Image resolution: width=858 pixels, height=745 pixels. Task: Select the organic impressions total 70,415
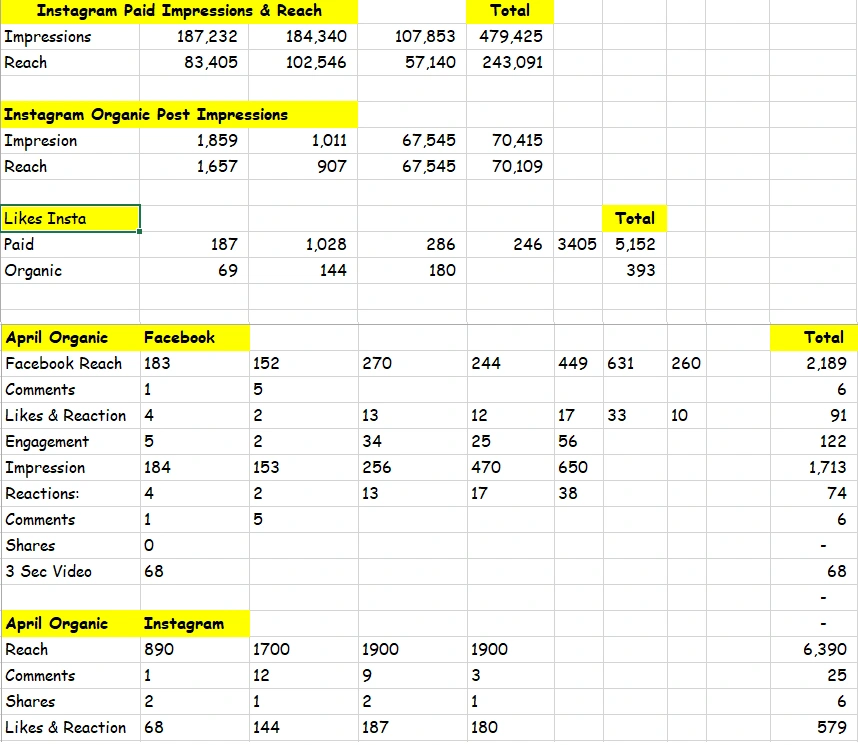[x=510, y=141]
